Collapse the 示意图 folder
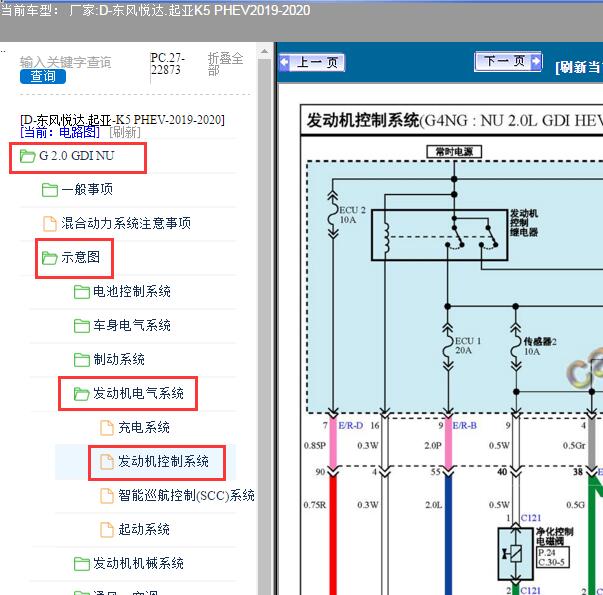This screenshot has height=595, width=603. tap(80, 257)
